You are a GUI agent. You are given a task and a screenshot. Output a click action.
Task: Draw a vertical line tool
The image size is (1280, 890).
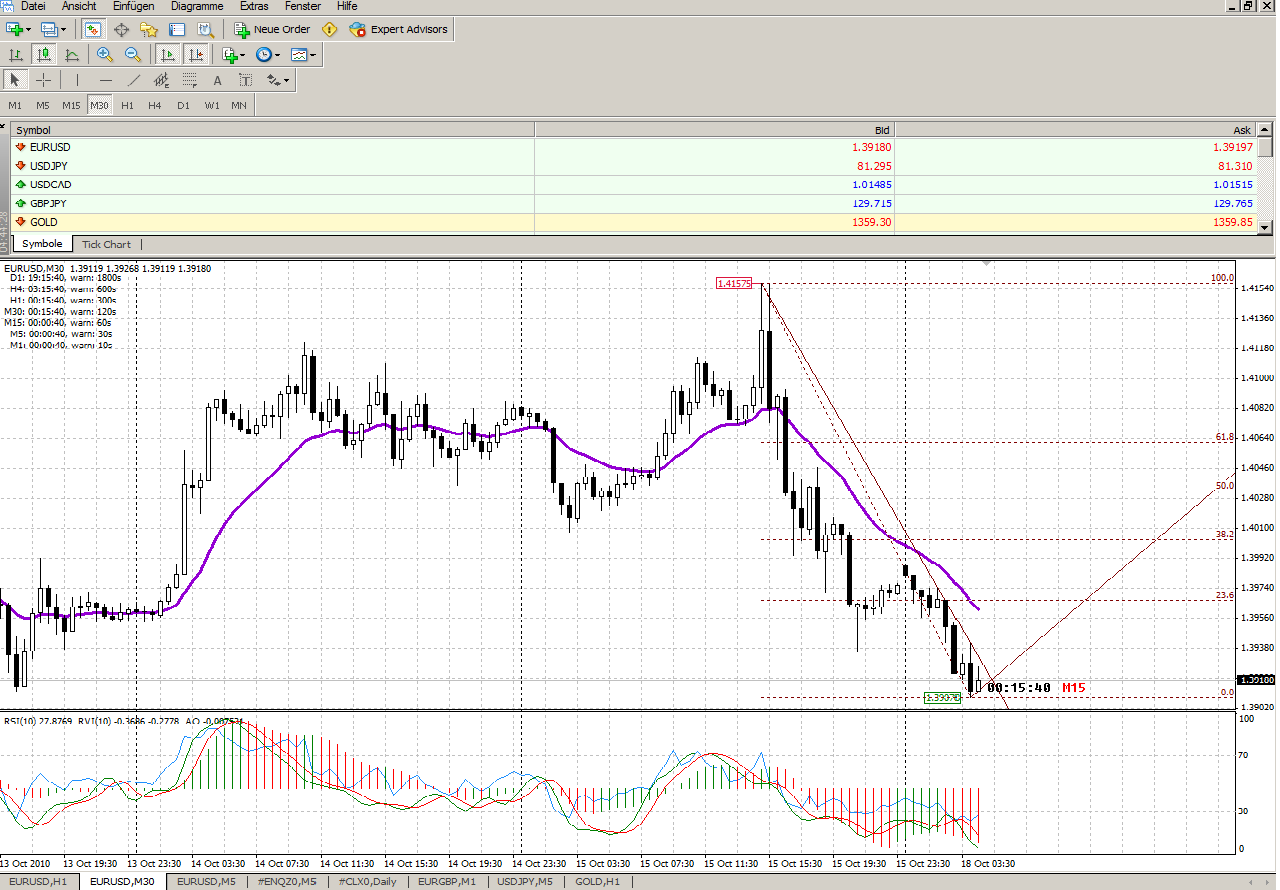click(77, 80)
